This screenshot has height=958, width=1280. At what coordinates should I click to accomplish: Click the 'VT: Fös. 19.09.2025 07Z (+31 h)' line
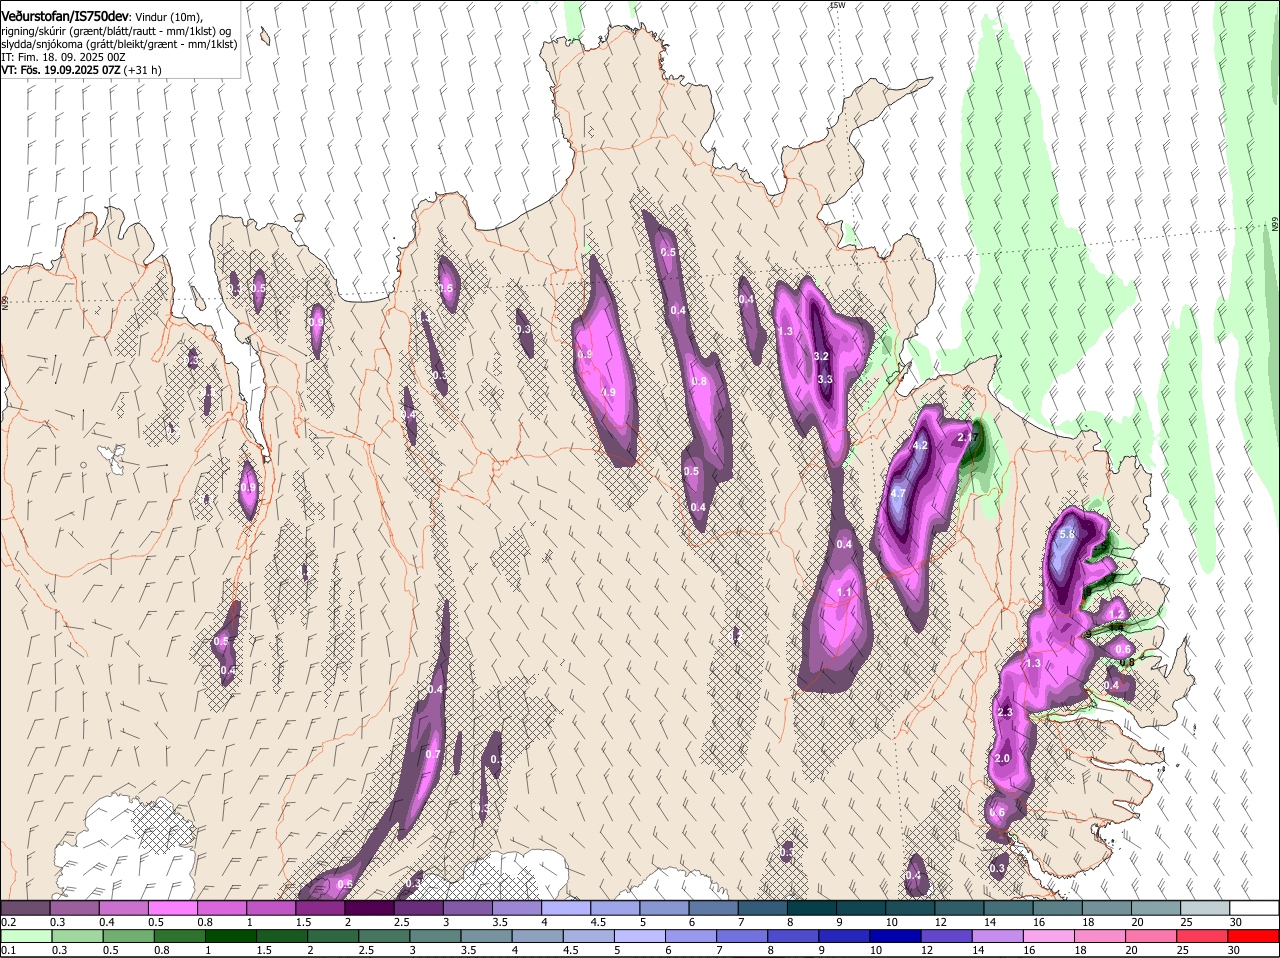[x=81, y=70]
